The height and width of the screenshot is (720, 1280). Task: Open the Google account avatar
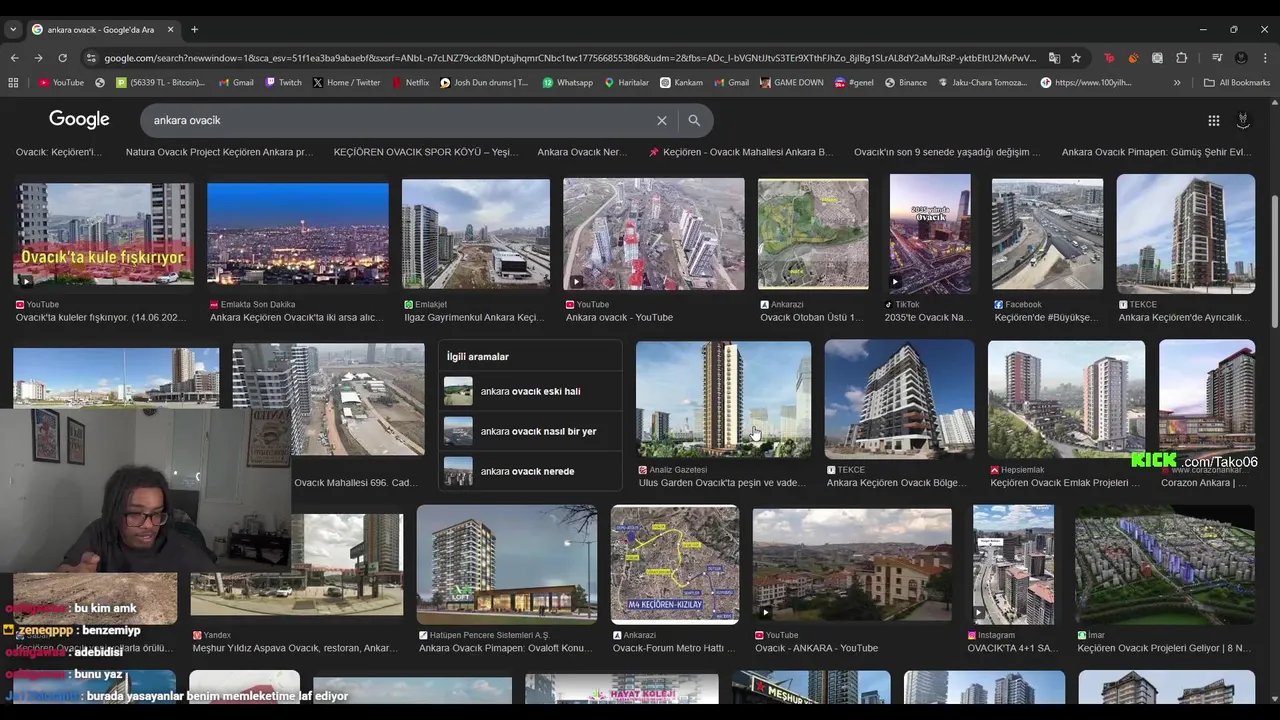point(1243,120)
